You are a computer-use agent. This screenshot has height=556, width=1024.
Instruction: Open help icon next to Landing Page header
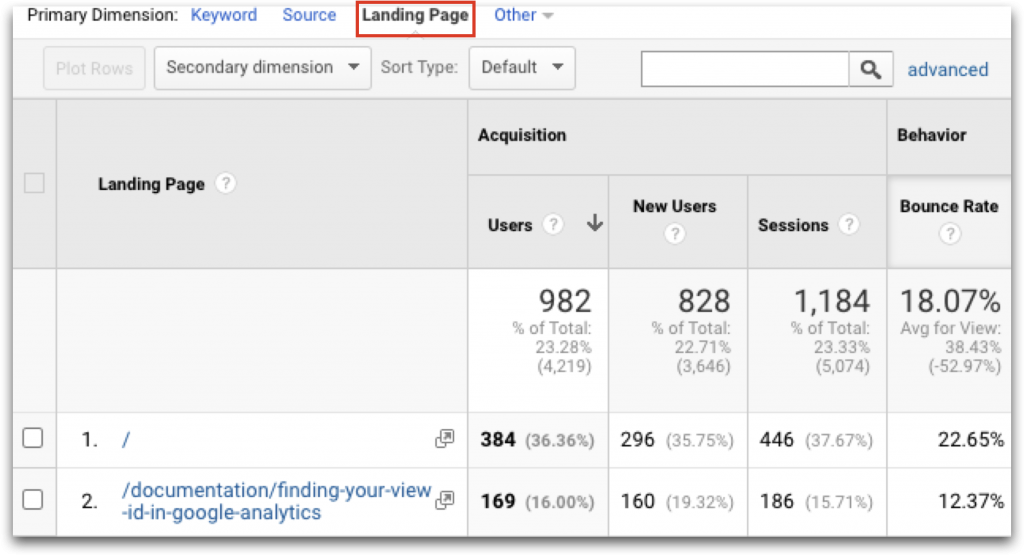pyautogui.click(x=225, y=184)
